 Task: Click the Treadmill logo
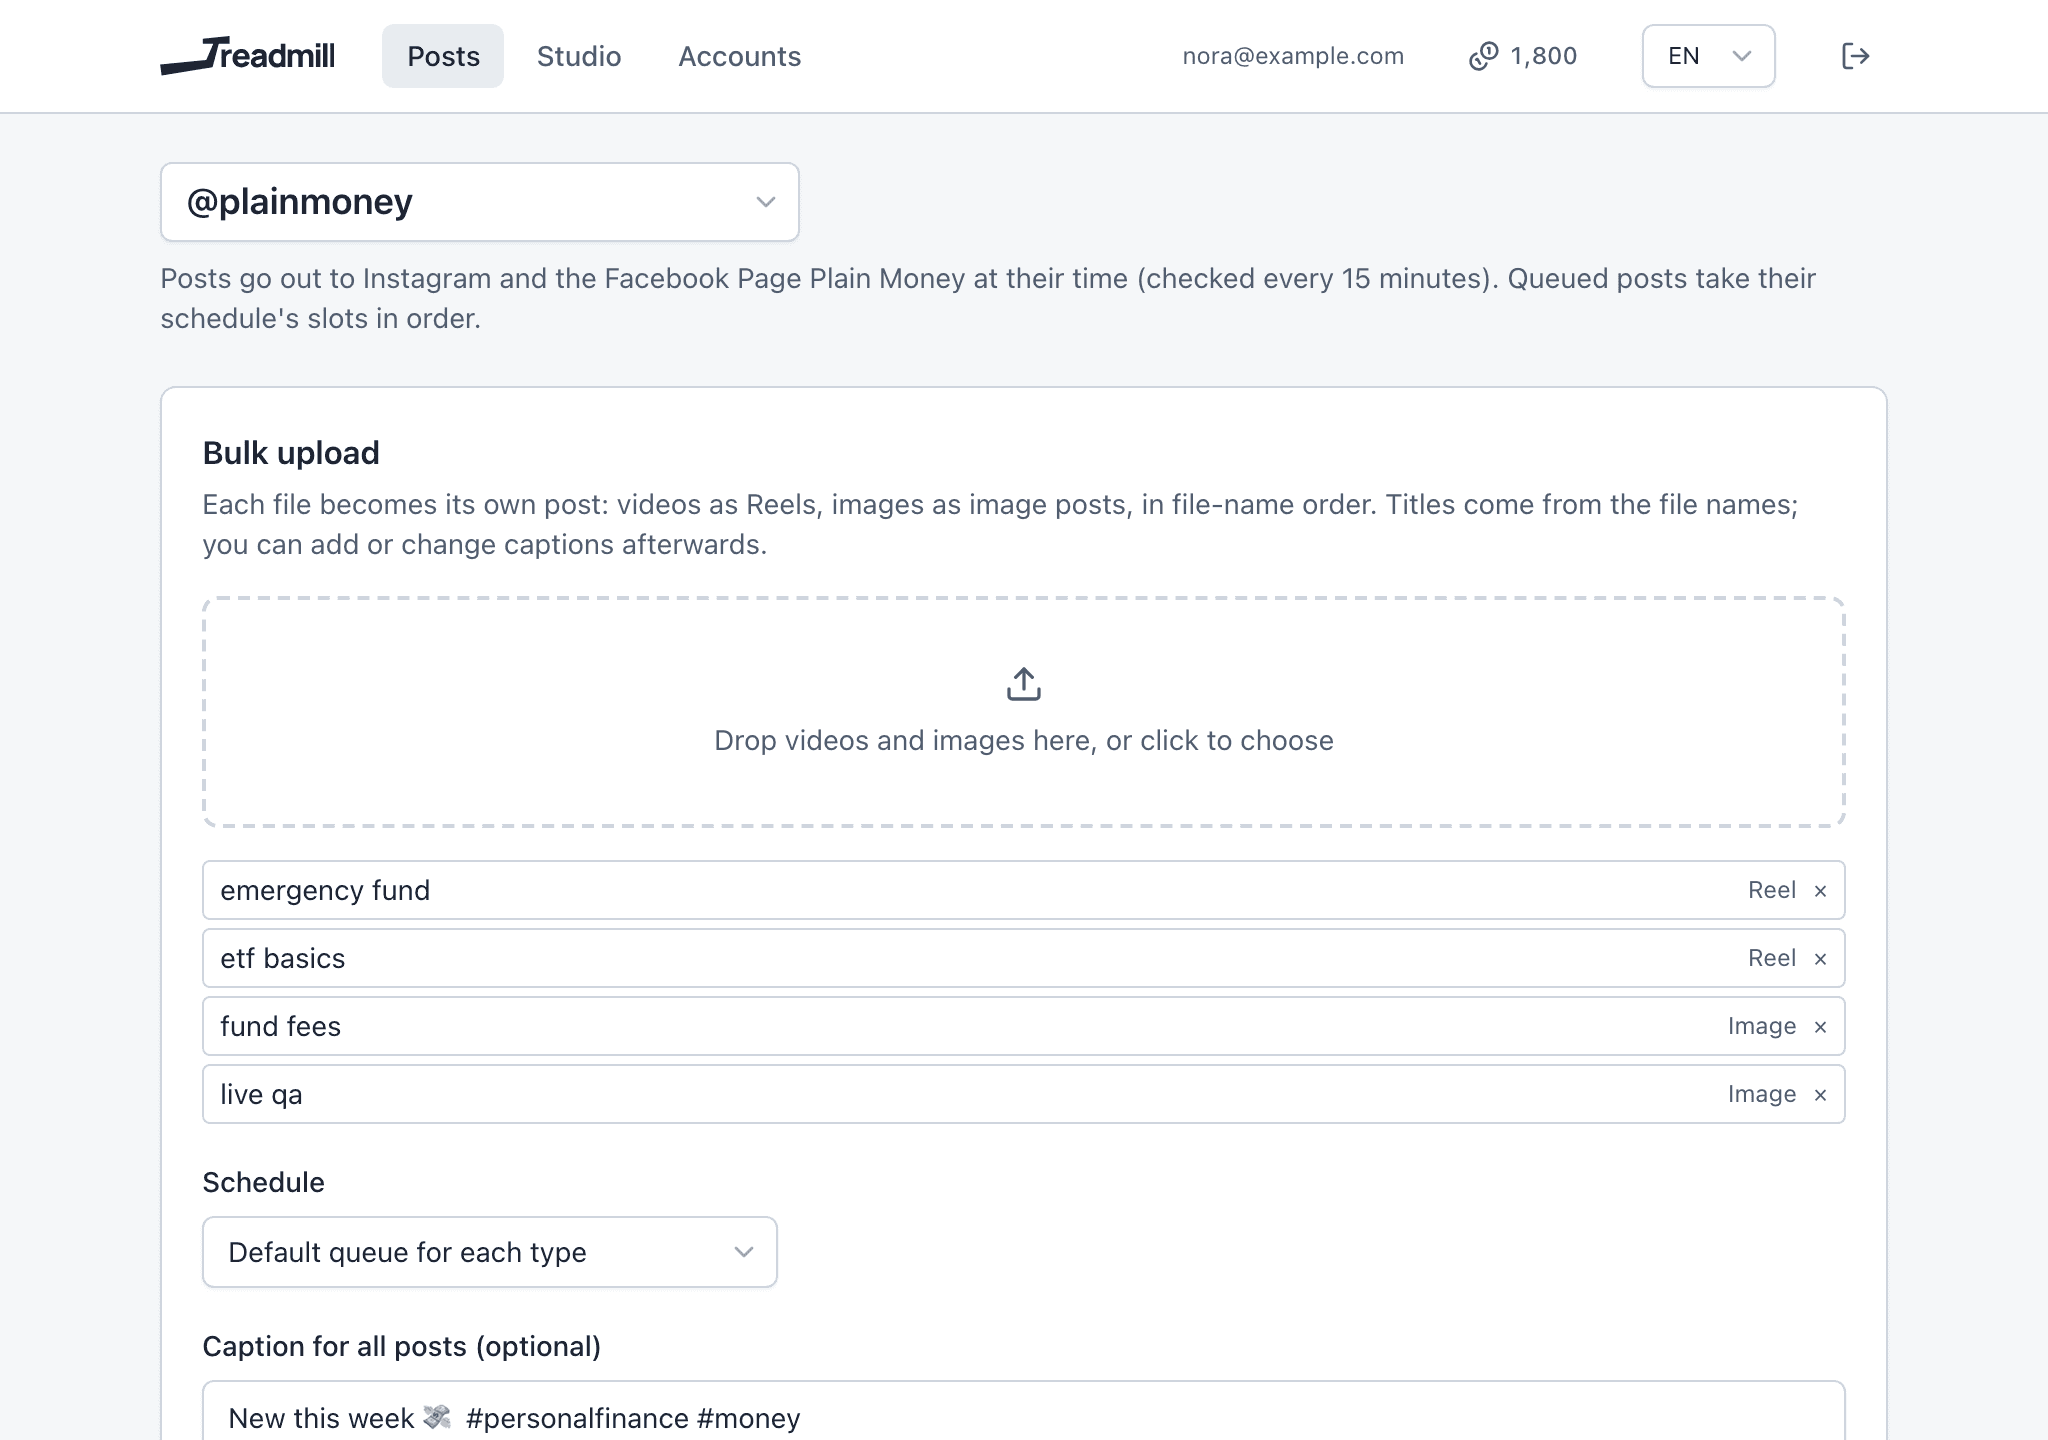click(x=248, y=56)
